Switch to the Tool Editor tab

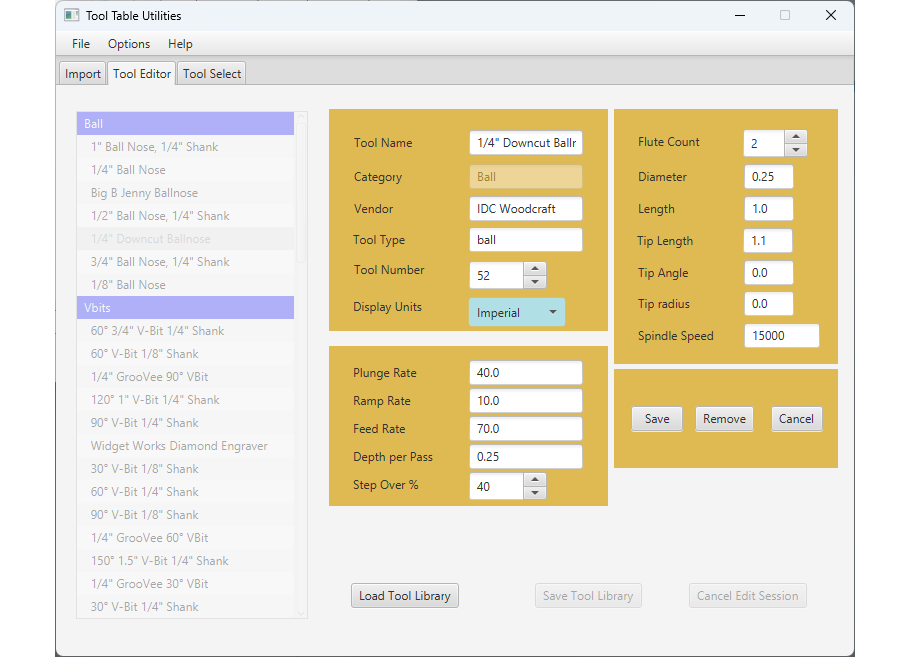142,74
